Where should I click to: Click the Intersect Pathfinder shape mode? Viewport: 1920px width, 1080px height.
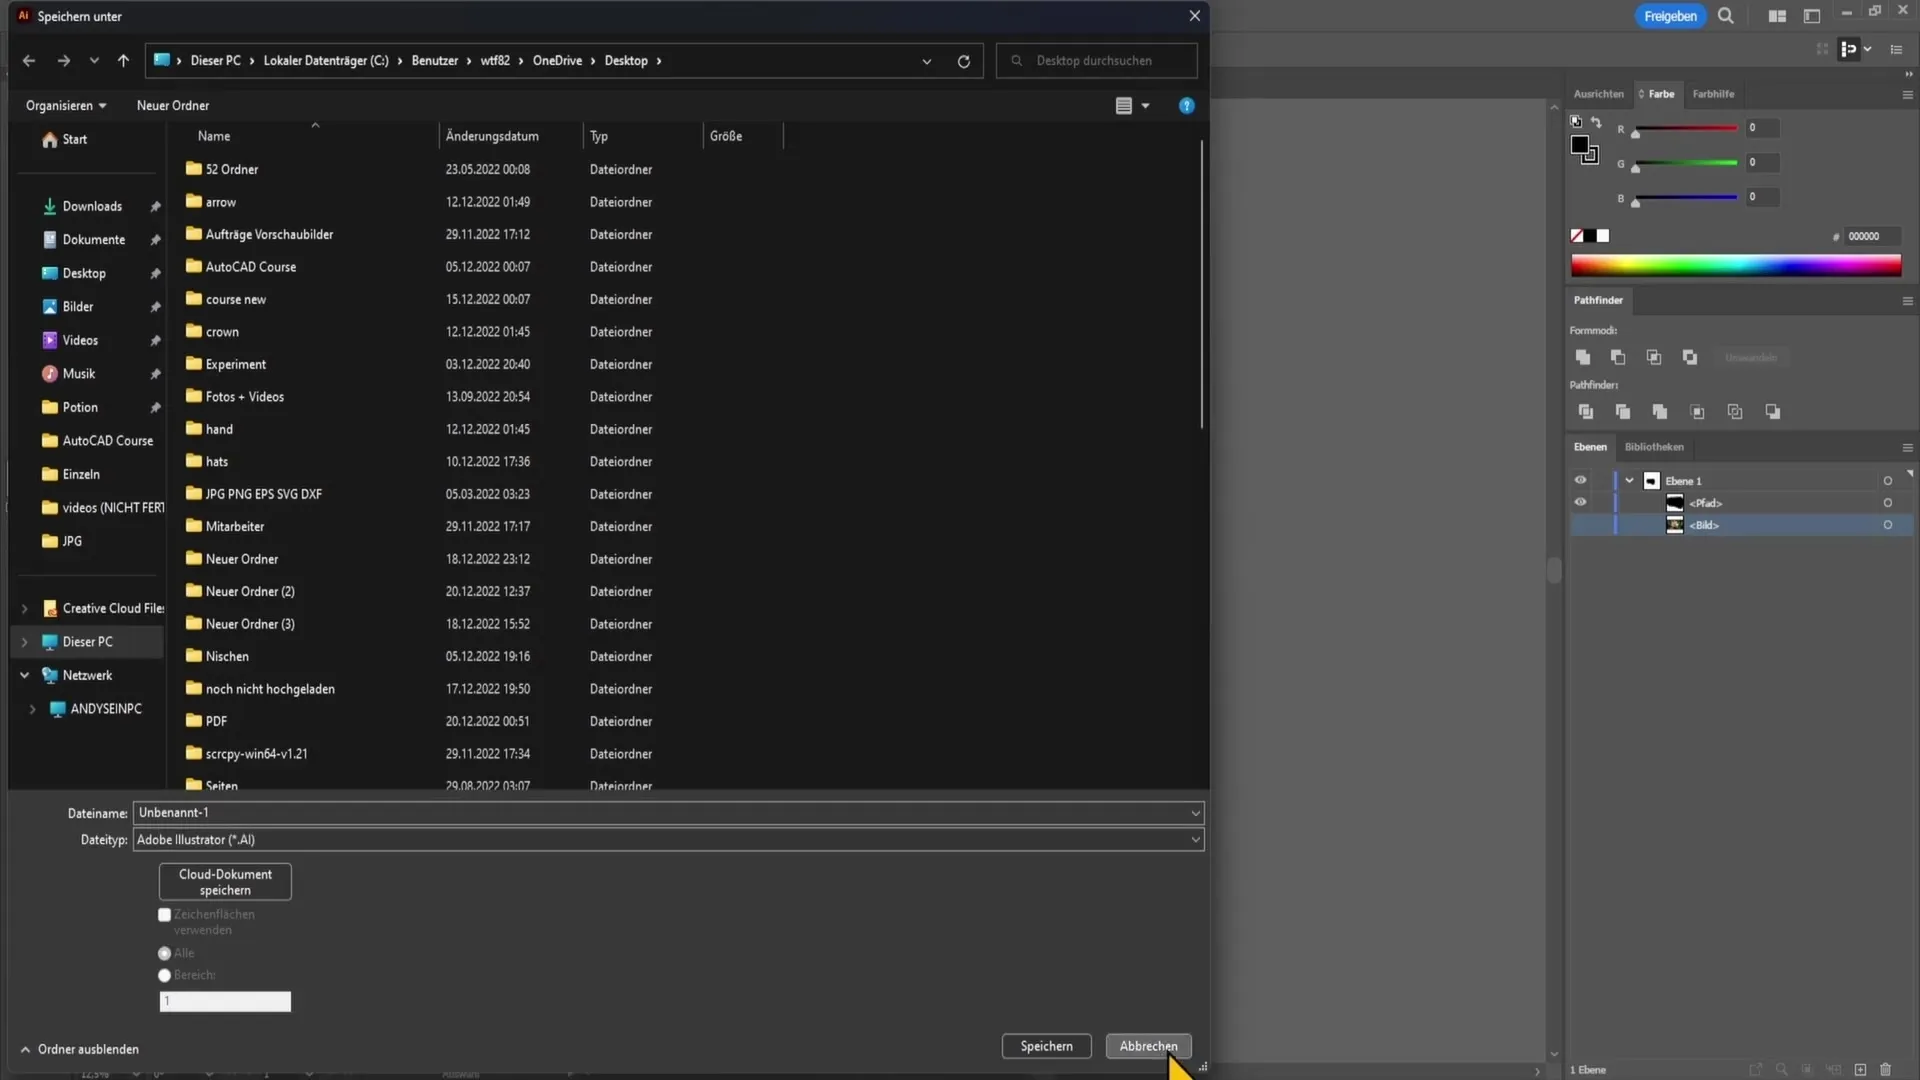(x=1654, y=356)
